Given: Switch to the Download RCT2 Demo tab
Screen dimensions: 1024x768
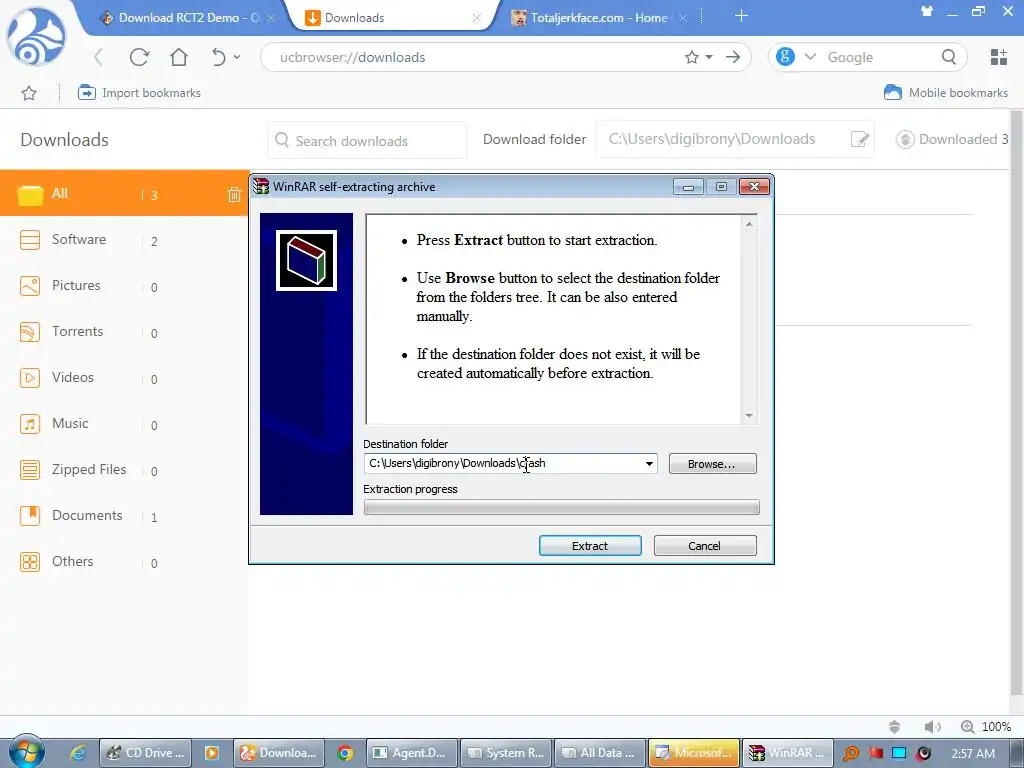Looking at the screenshot, I should click(187, 18).
